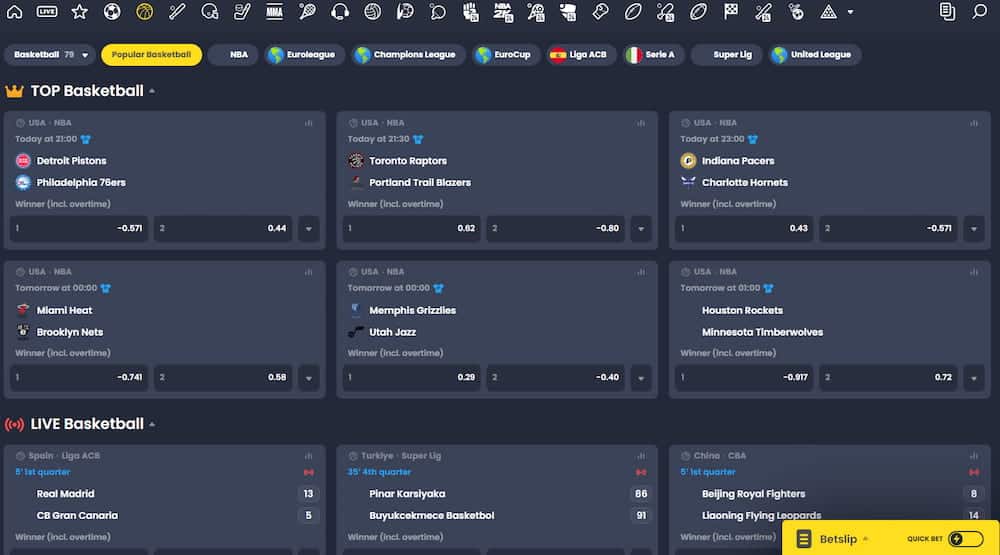Select the Soccer ball sport icon

[112, 11]
